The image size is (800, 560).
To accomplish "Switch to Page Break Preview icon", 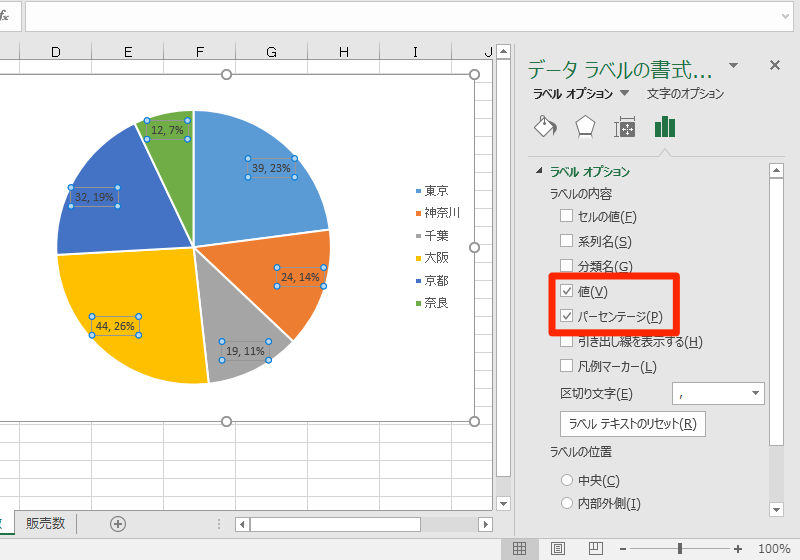I will click(595, 549).
